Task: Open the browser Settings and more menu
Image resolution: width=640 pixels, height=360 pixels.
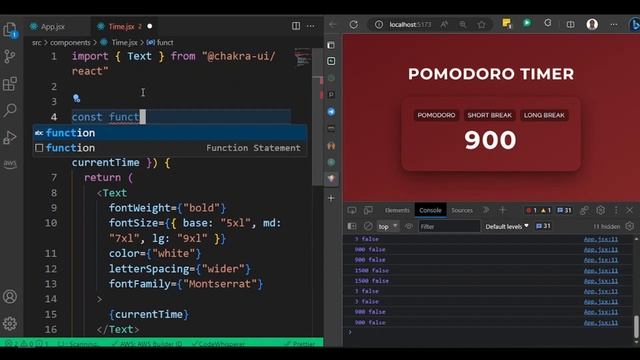Action: pyautogui.click(x=614, y=24)
